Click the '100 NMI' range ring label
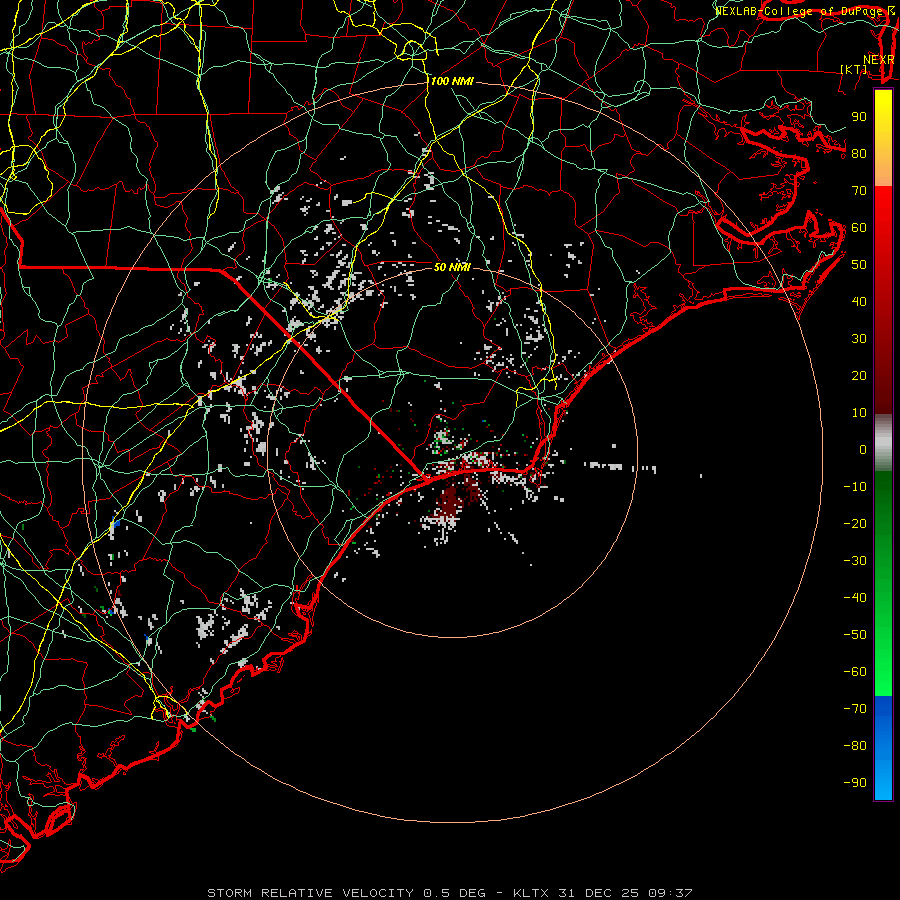The height and width of the screenshot is (900, 900). coord(452,82)
